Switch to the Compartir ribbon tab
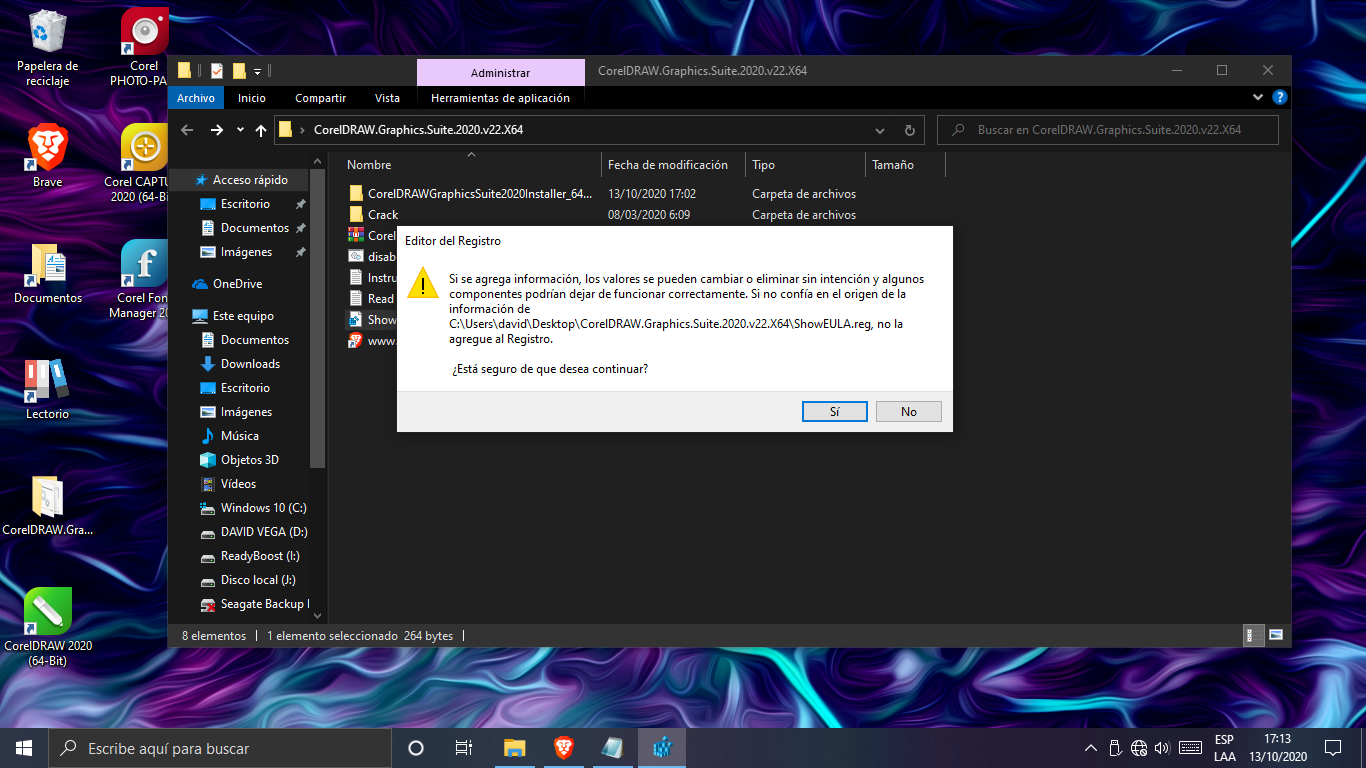Viewport: 1366px width, 768px height. click(x=320, y=98)
